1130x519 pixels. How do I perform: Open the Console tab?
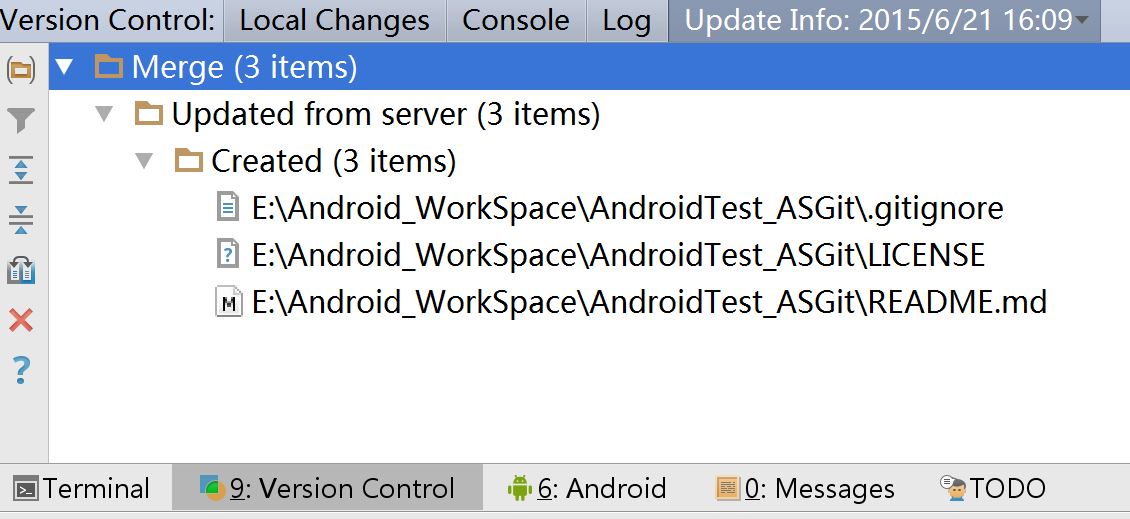tap(516, 20)
